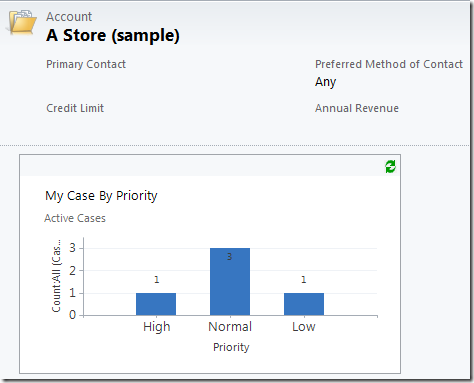This screenshot has width=474, height=383.
Task: Click the Primary Contact field label
Action: [86, 64]
